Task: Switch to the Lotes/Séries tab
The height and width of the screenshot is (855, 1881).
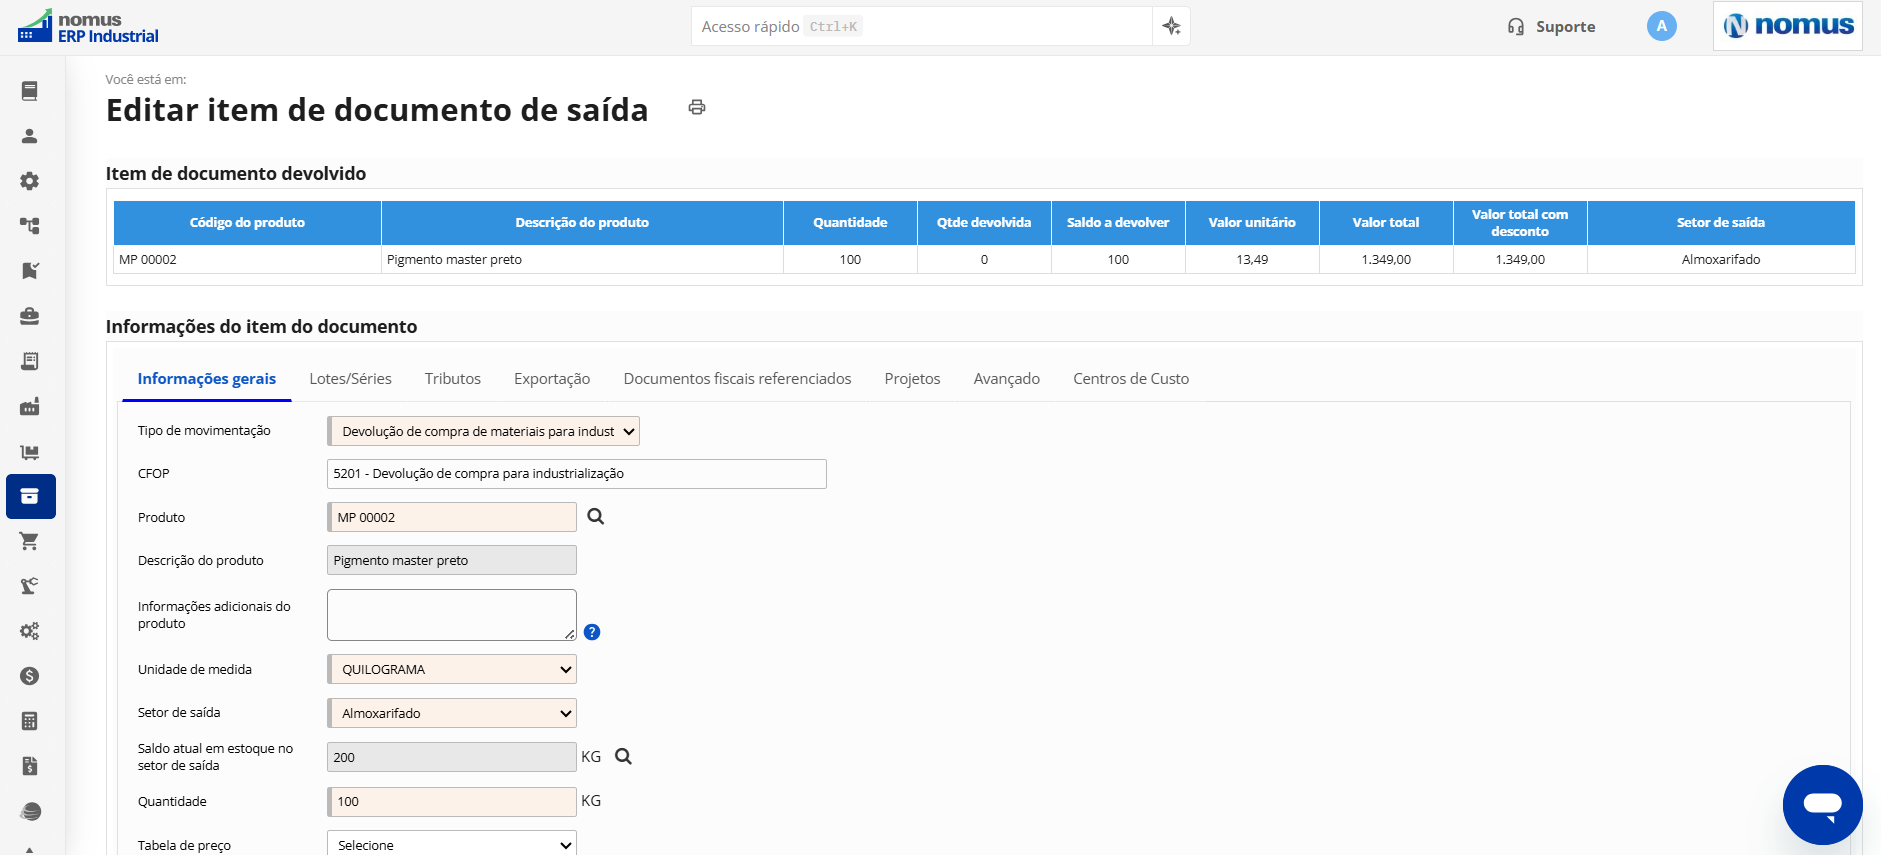Action: 350,379
